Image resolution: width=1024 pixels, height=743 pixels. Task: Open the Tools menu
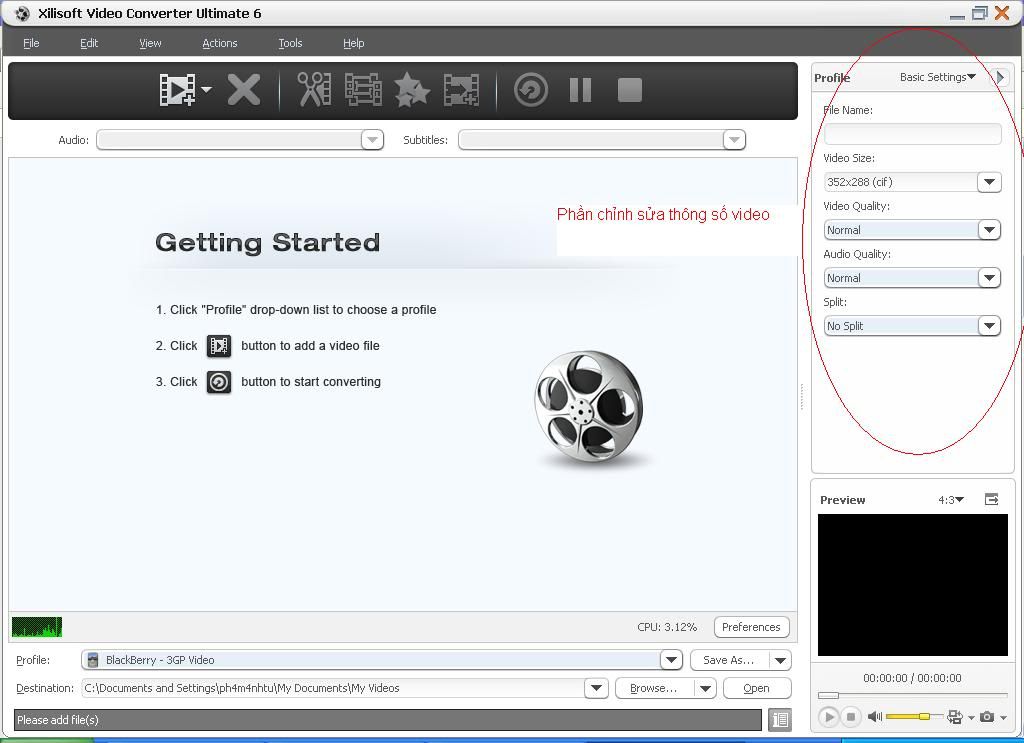tap(290, 43)
